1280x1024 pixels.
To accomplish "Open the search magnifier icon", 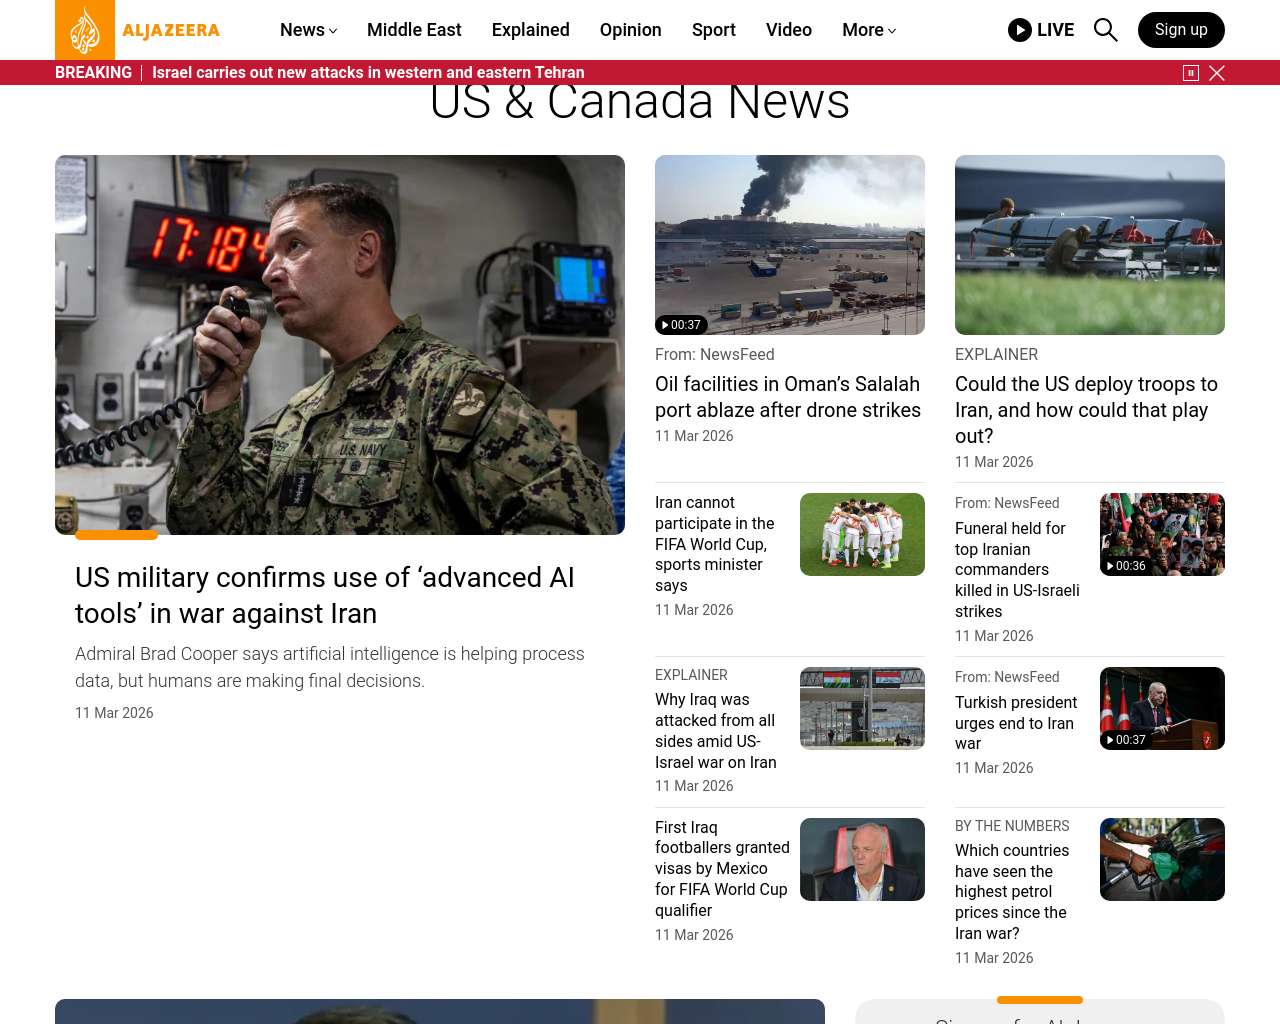I will tap(1105, 30).
